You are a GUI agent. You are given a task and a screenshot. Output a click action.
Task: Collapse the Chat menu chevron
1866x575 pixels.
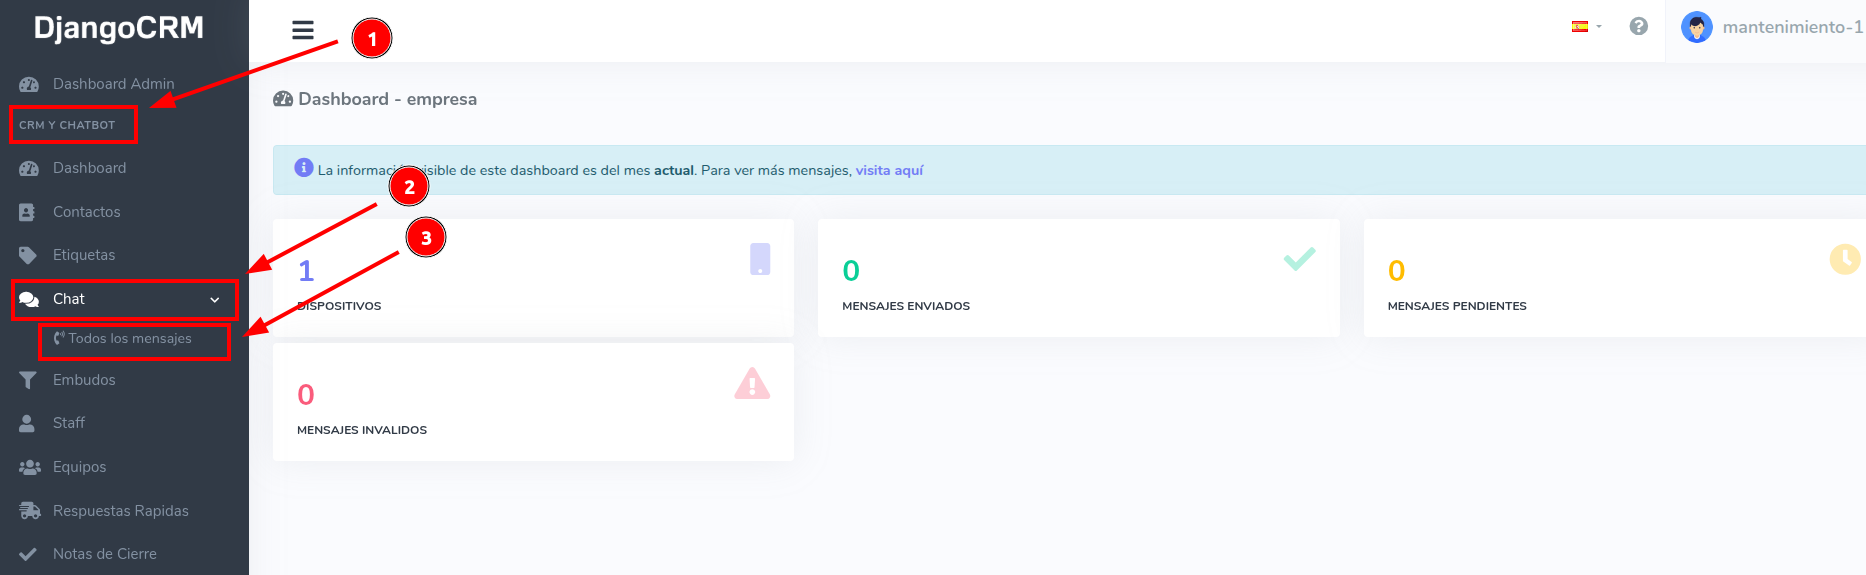[214, 300]
